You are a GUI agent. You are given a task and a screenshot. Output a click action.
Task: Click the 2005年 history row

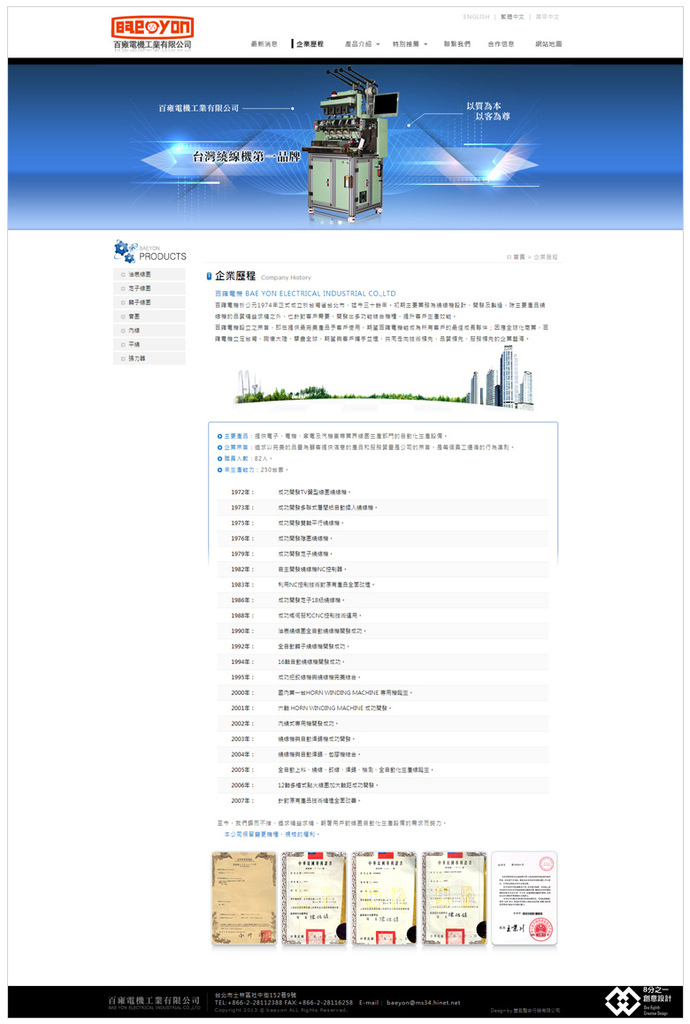[383, 770]
